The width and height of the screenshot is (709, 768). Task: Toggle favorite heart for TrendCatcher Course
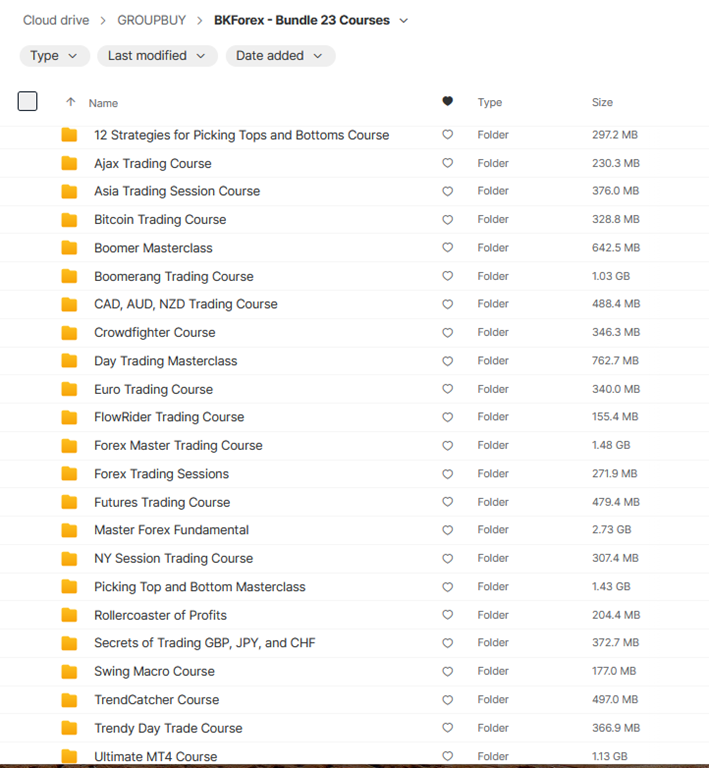point(447,700)
